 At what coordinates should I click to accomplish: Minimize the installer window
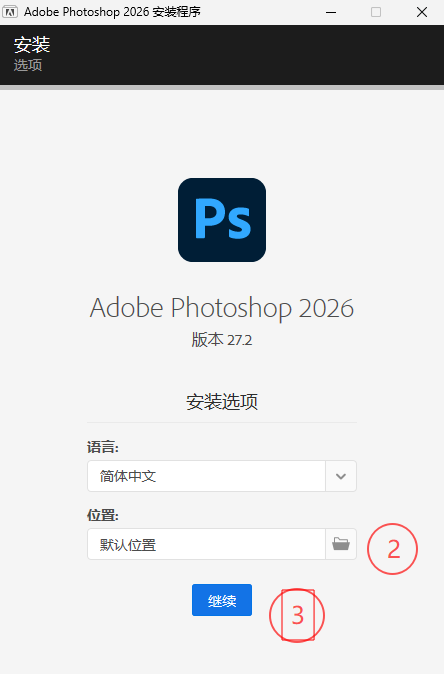pos(331,12)
